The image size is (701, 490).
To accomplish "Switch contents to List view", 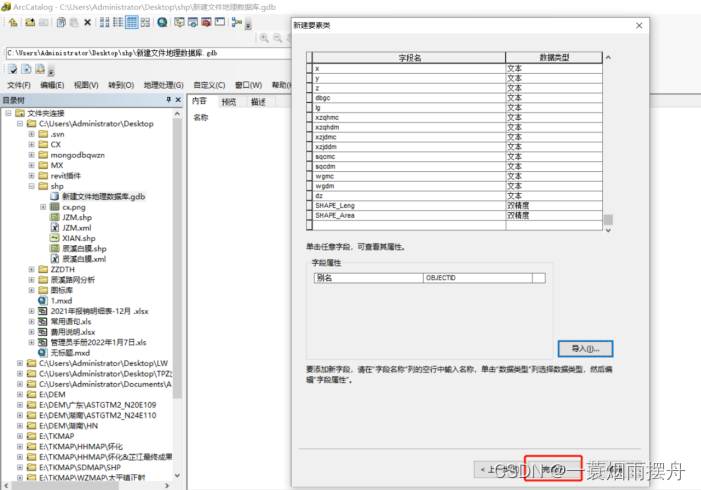I will pos(118,22).
